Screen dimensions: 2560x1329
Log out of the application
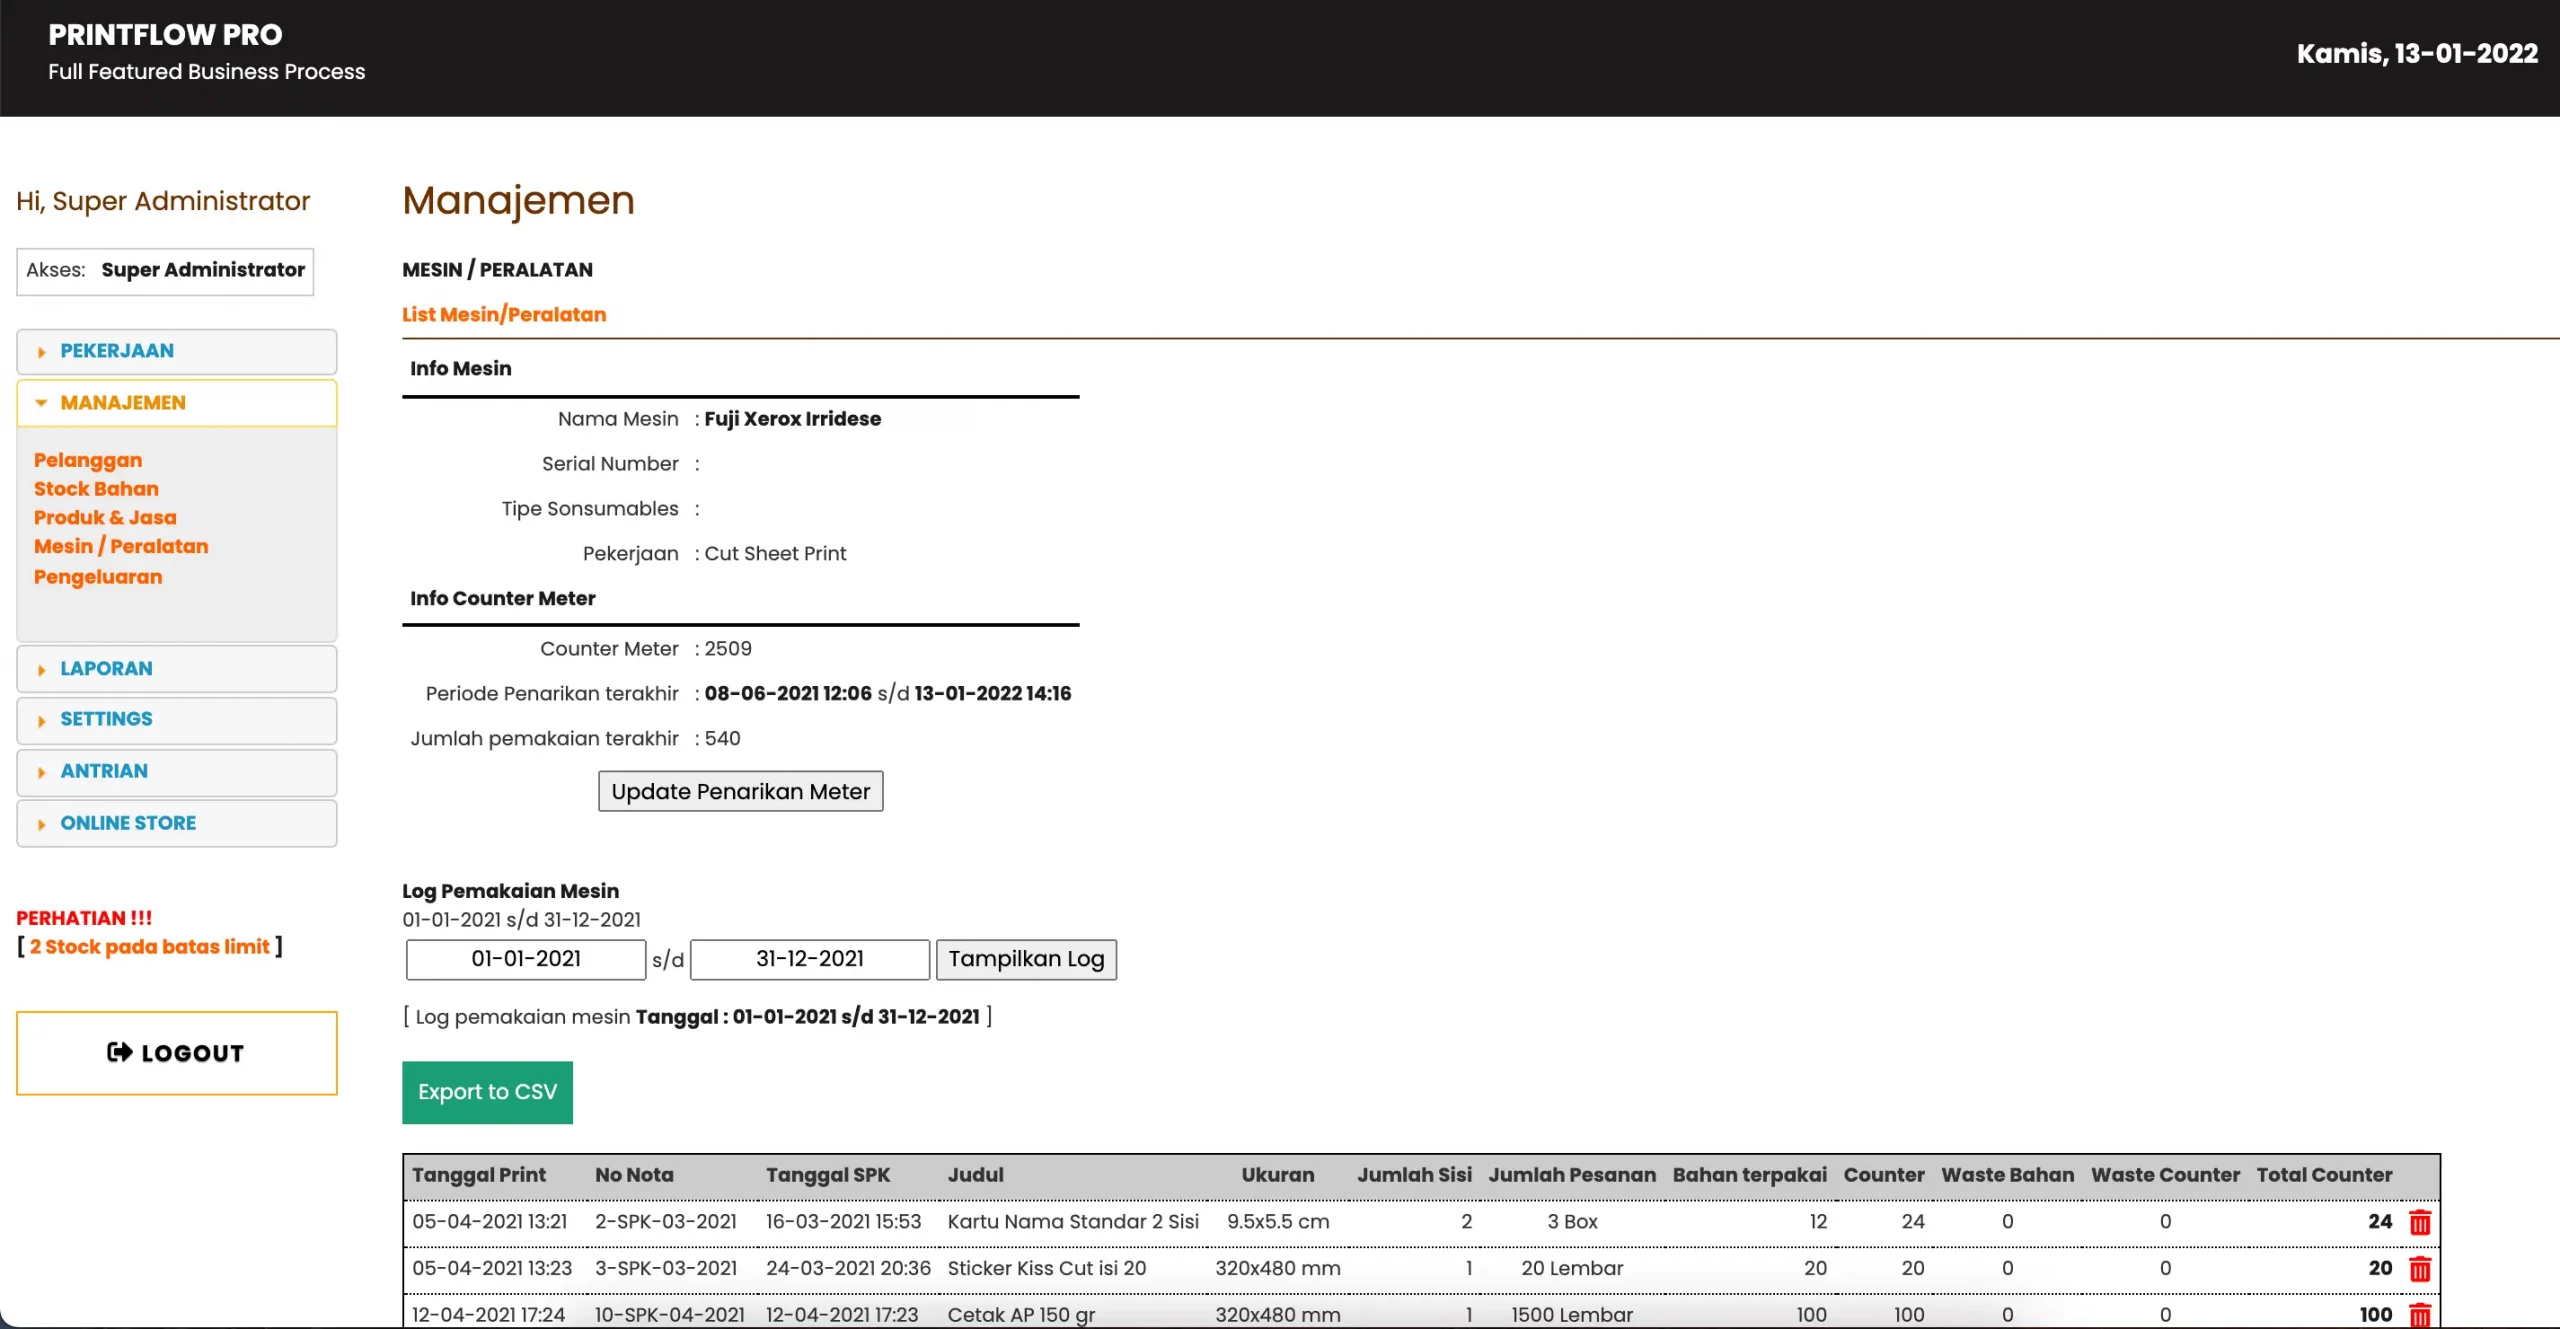pos(176,1054)
